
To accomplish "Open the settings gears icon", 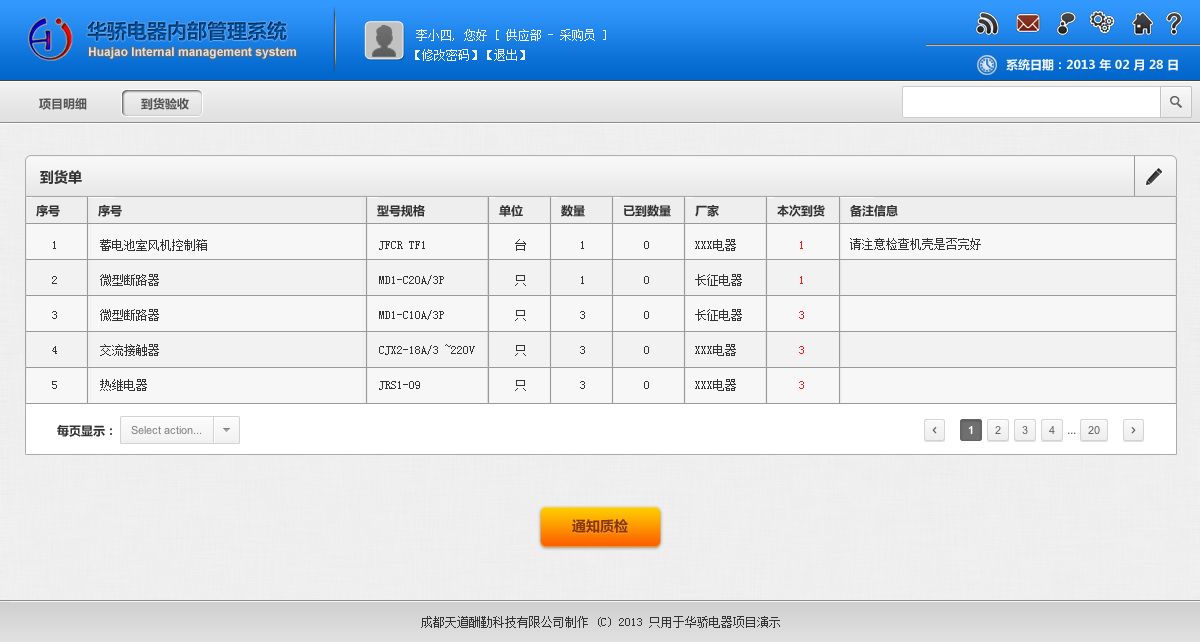I will pos(1102,22).
